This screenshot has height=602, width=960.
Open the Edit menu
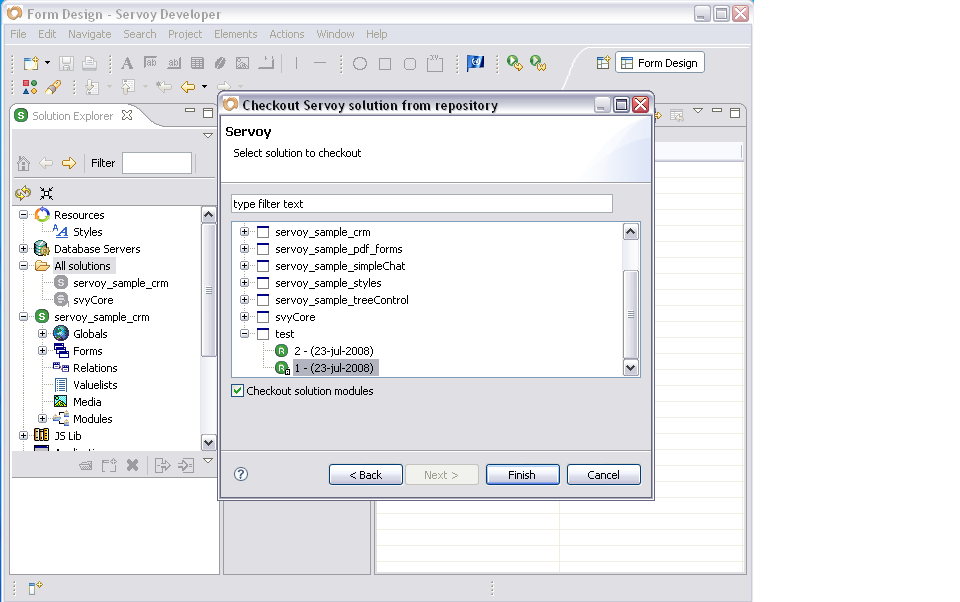(x=47, y=34)
